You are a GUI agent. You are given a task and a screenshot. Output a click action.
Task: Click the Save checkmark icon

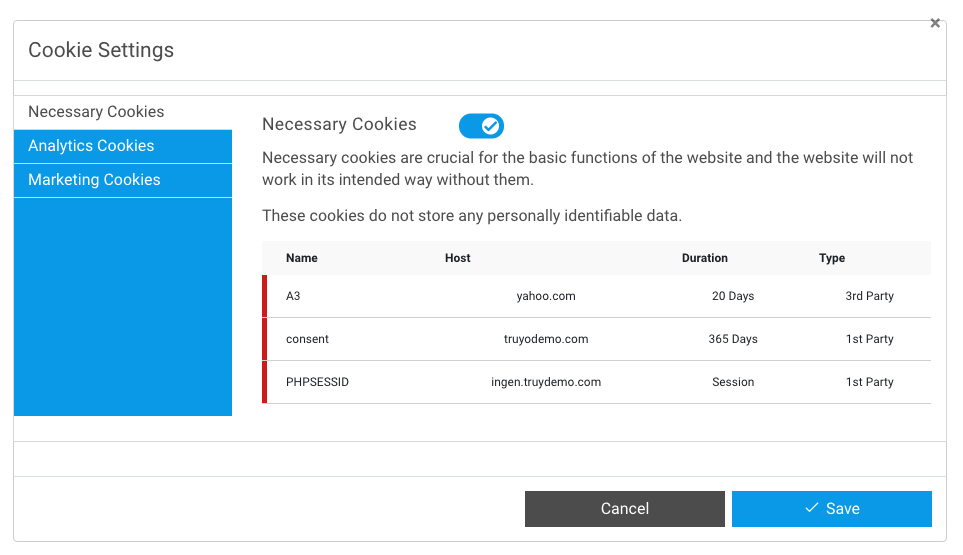pos(812,508)
